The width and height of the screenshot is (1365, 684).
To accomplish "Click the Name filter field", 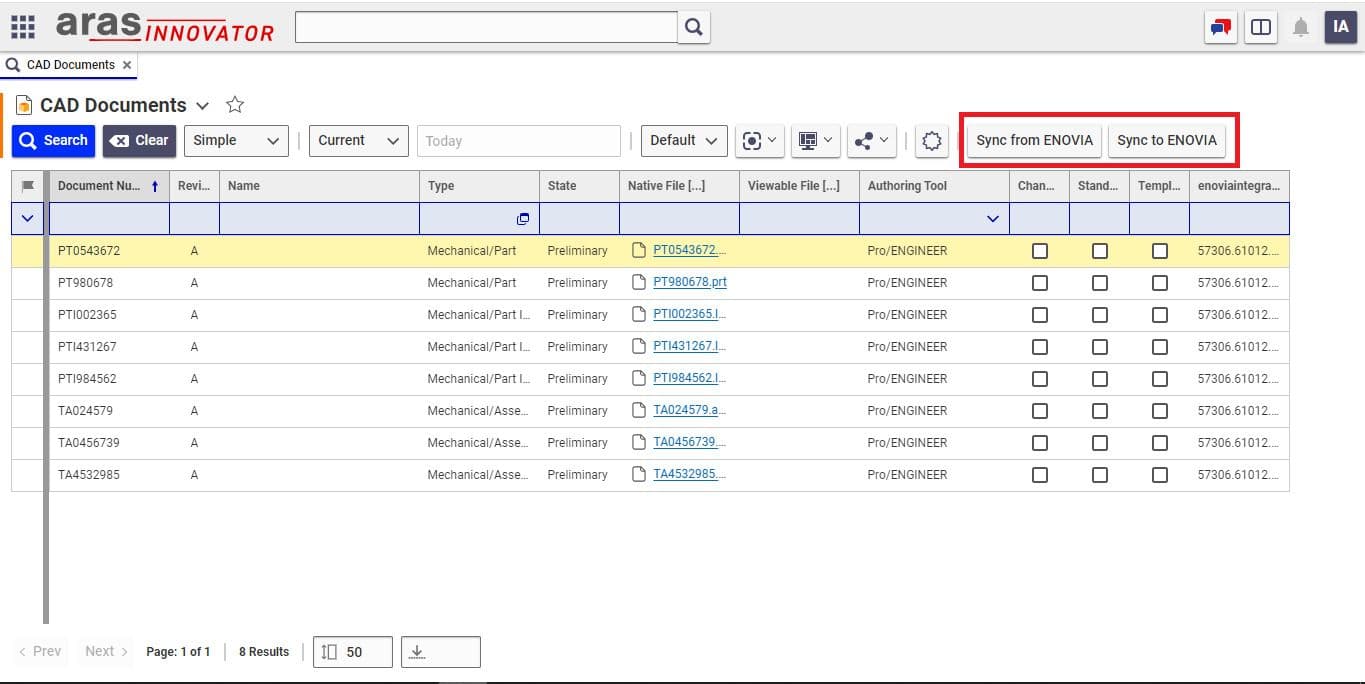I will [x=319, y=219].
